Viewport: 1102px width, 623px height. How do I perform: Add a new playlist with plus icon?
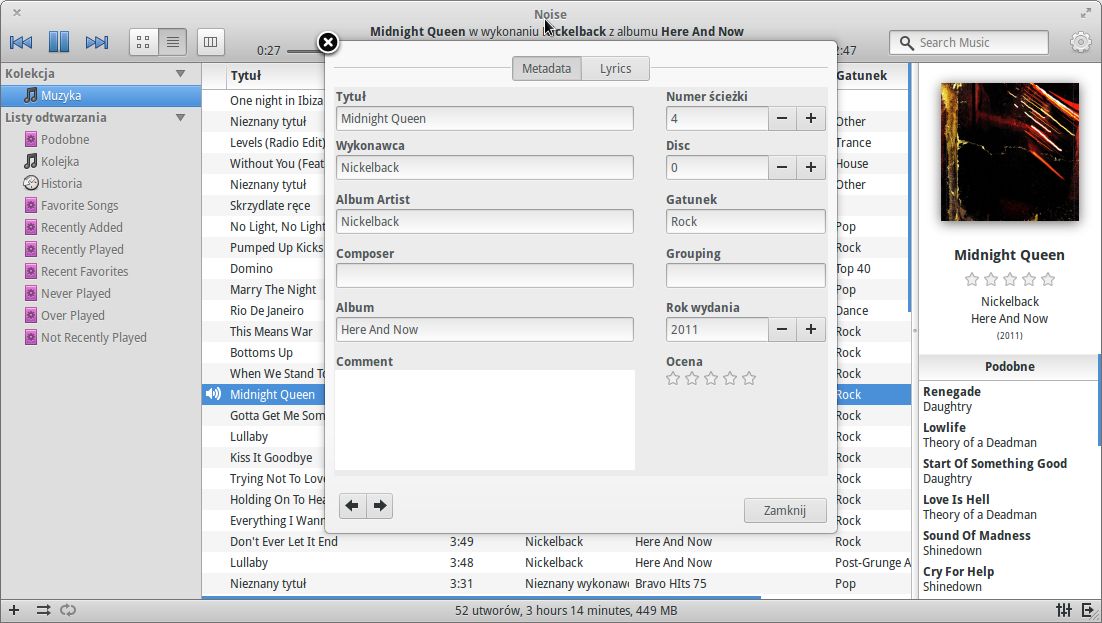(x=14, y=610)
